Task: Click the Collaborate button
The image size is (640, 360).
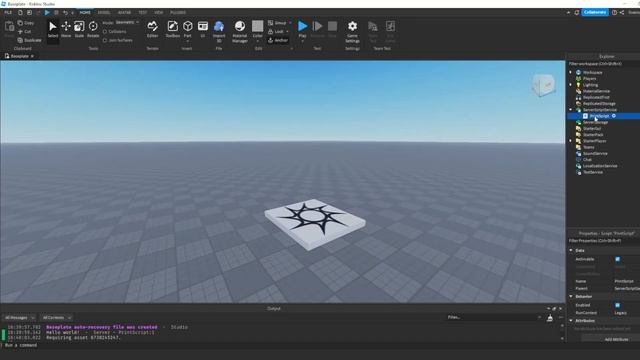Action: (595, 12)
